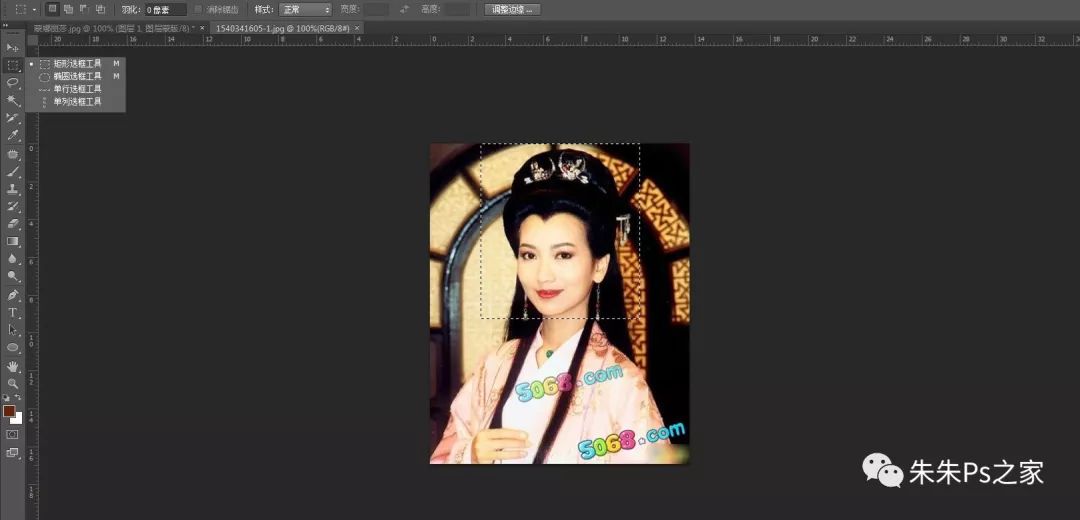Select the Move tool

coord(12,48)
